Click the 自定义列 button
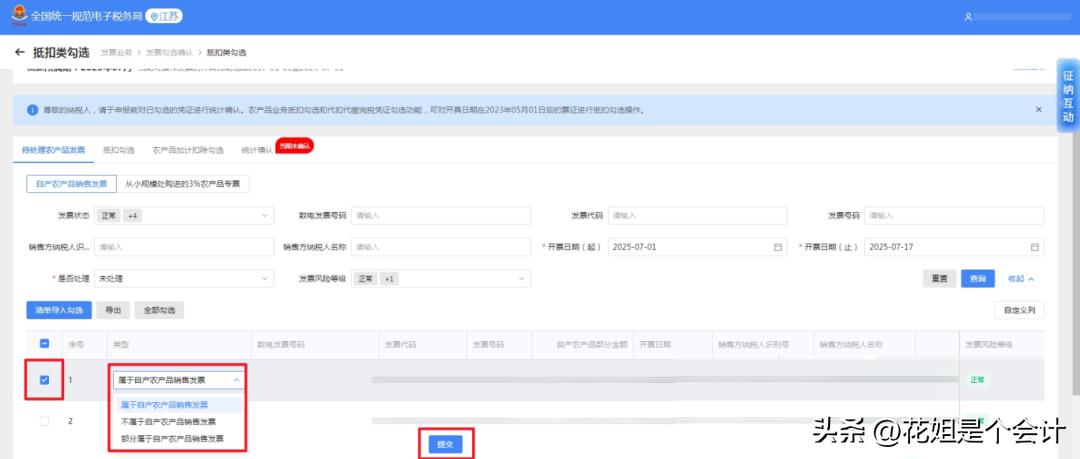Image resolution: width=1080 pixels, height=459 pixels. click(x=1019, y=311)
